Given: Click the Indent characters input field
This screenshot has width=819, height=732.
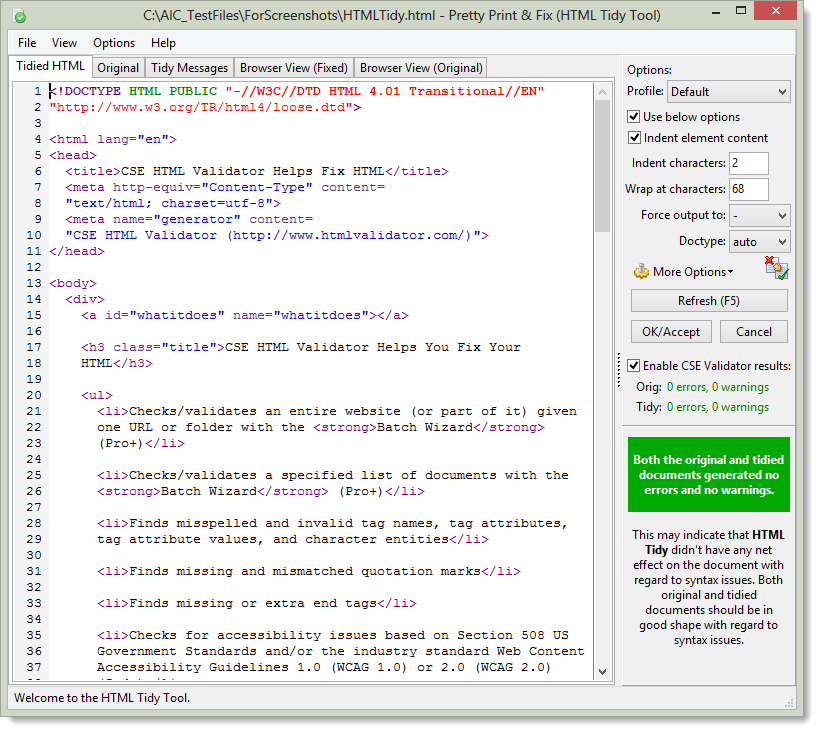Looking at the screenshot, I should click(748, 163).
